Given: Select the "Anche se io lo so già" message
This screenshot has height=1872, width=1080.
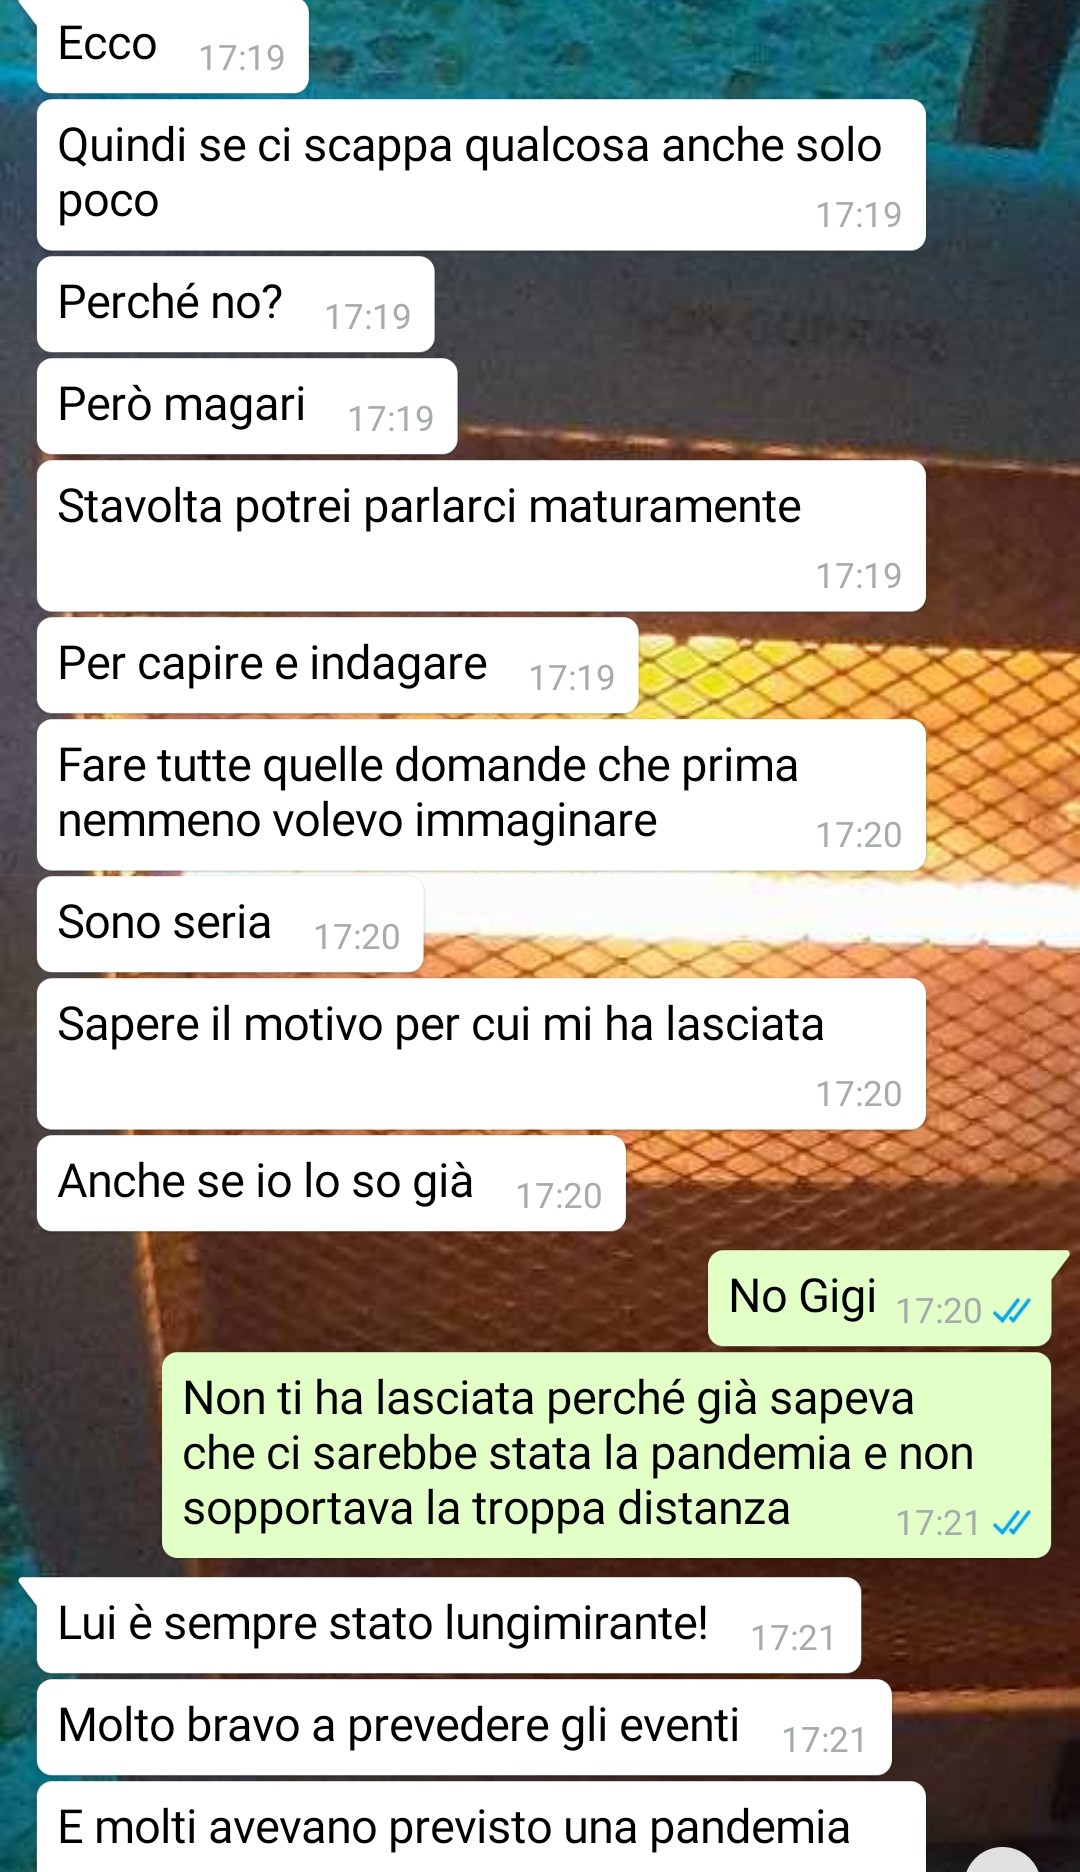Looking at the screenshot, I should click(x=331, y=1183).
